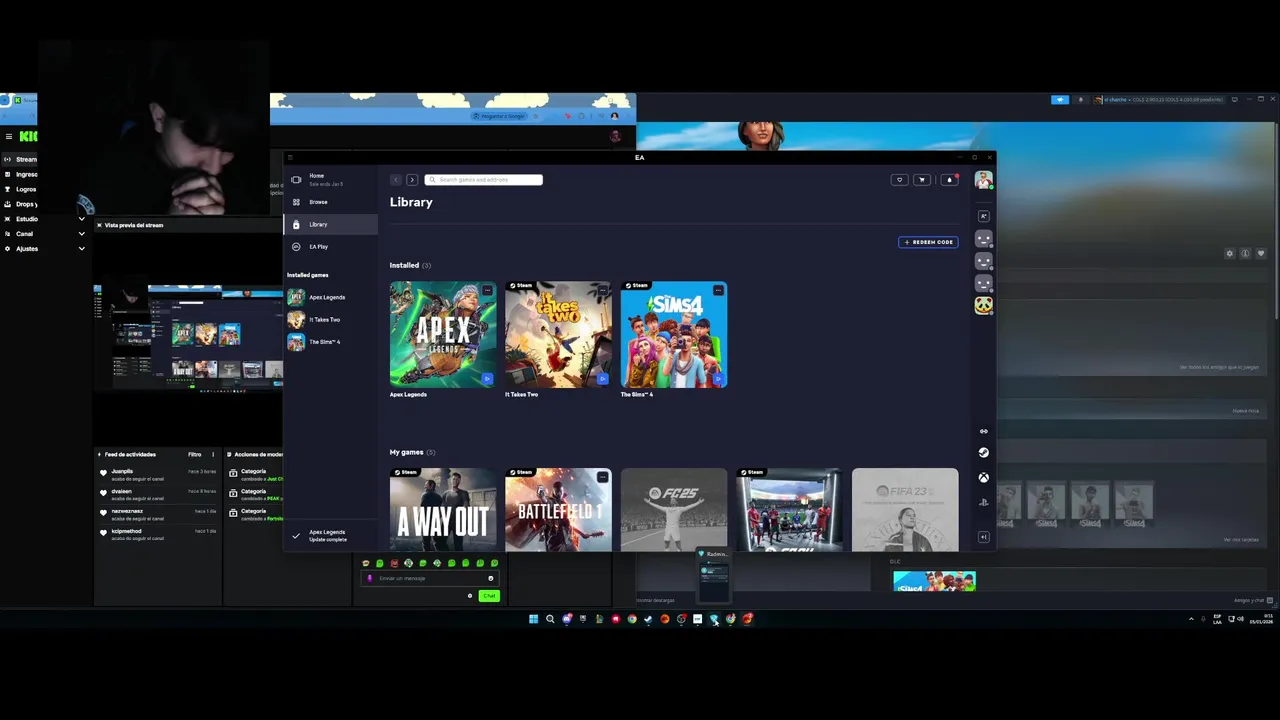Close Vista previa del stream panel
Screen dimensions: 1280x720
[99, 225]
